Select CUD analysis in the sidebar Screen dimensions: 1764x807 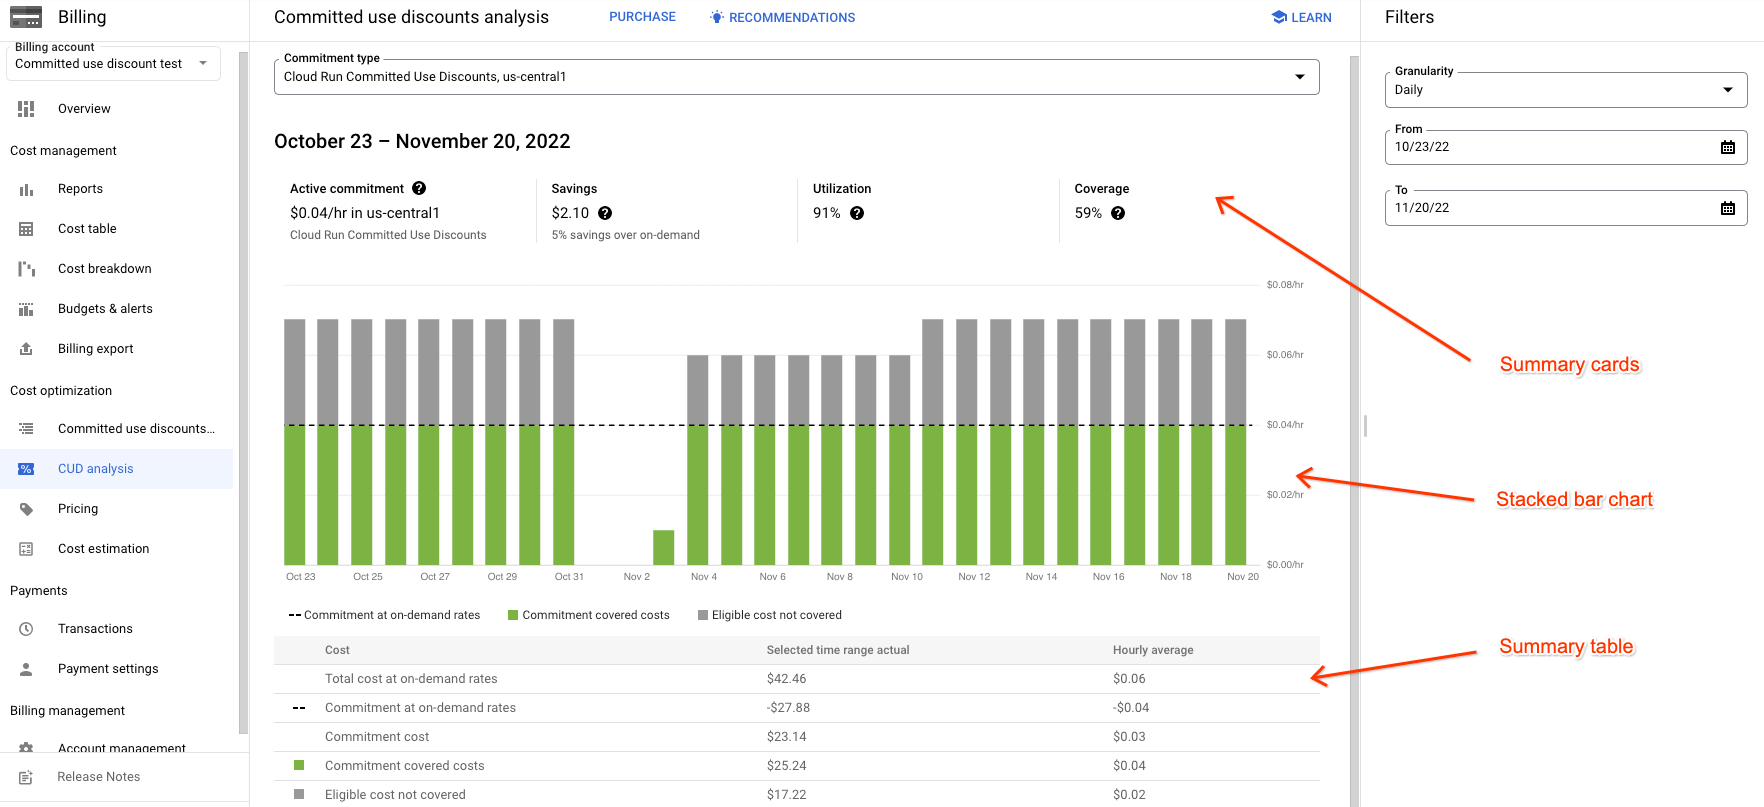click(95, 469)
